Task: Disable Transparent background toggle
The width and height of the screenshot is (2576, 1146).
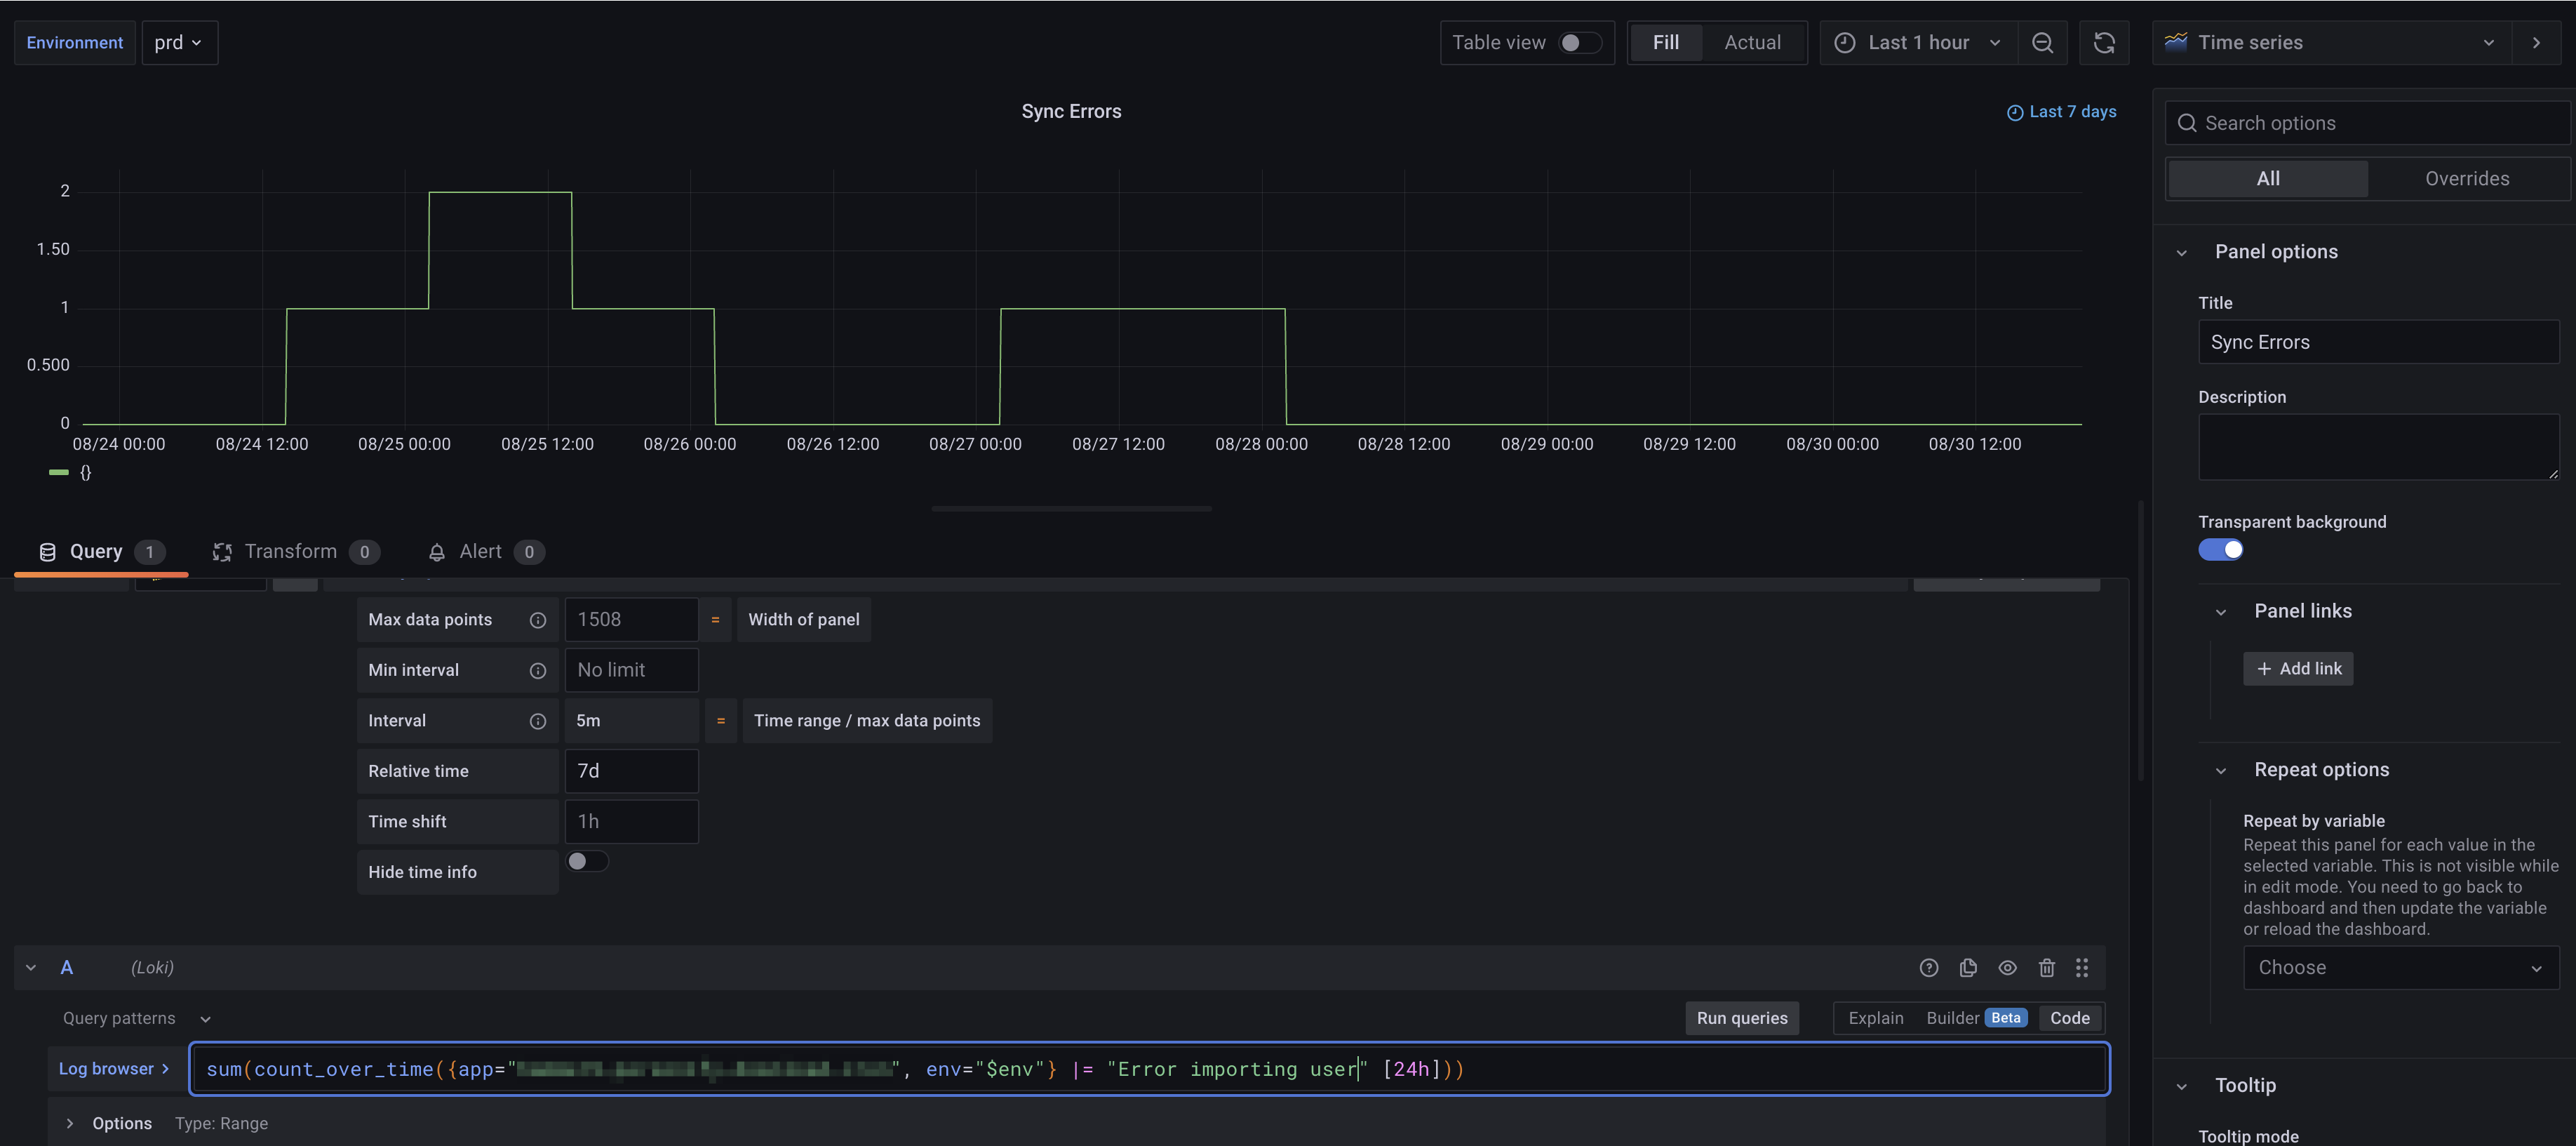Action: 2220,550
